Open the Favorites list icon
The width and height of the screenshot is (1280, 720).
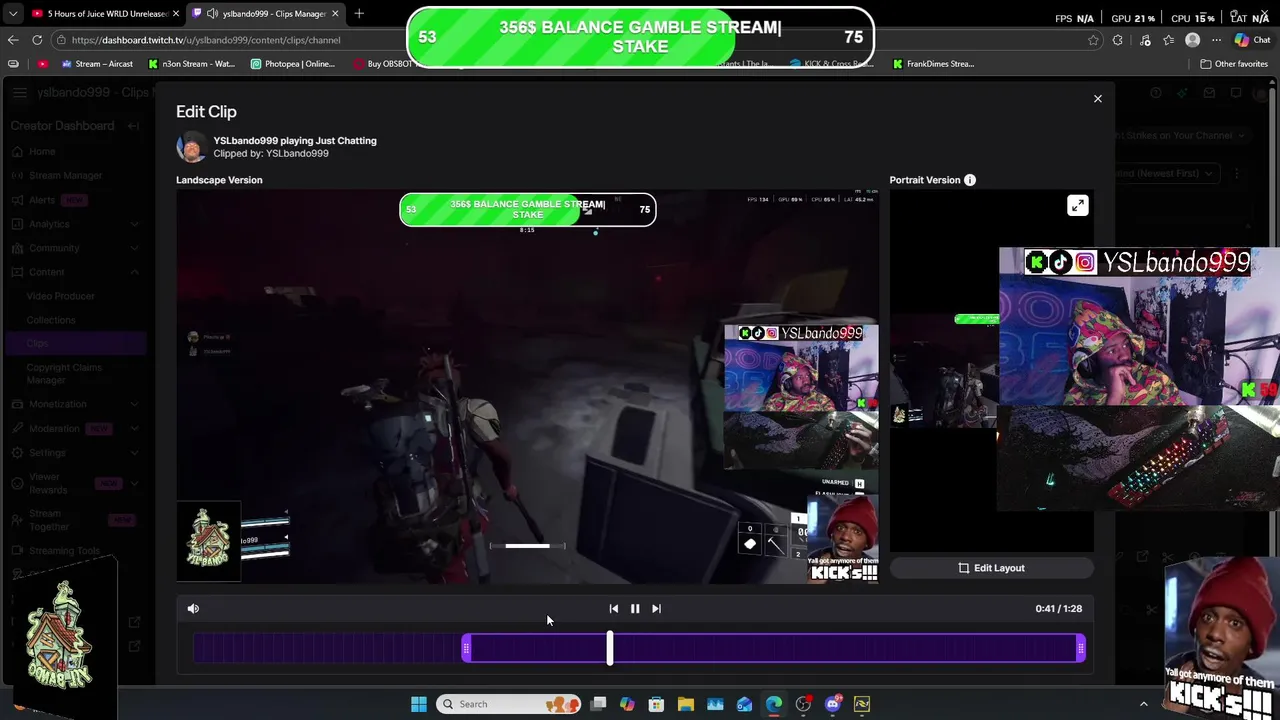[x=1168, y=40]
